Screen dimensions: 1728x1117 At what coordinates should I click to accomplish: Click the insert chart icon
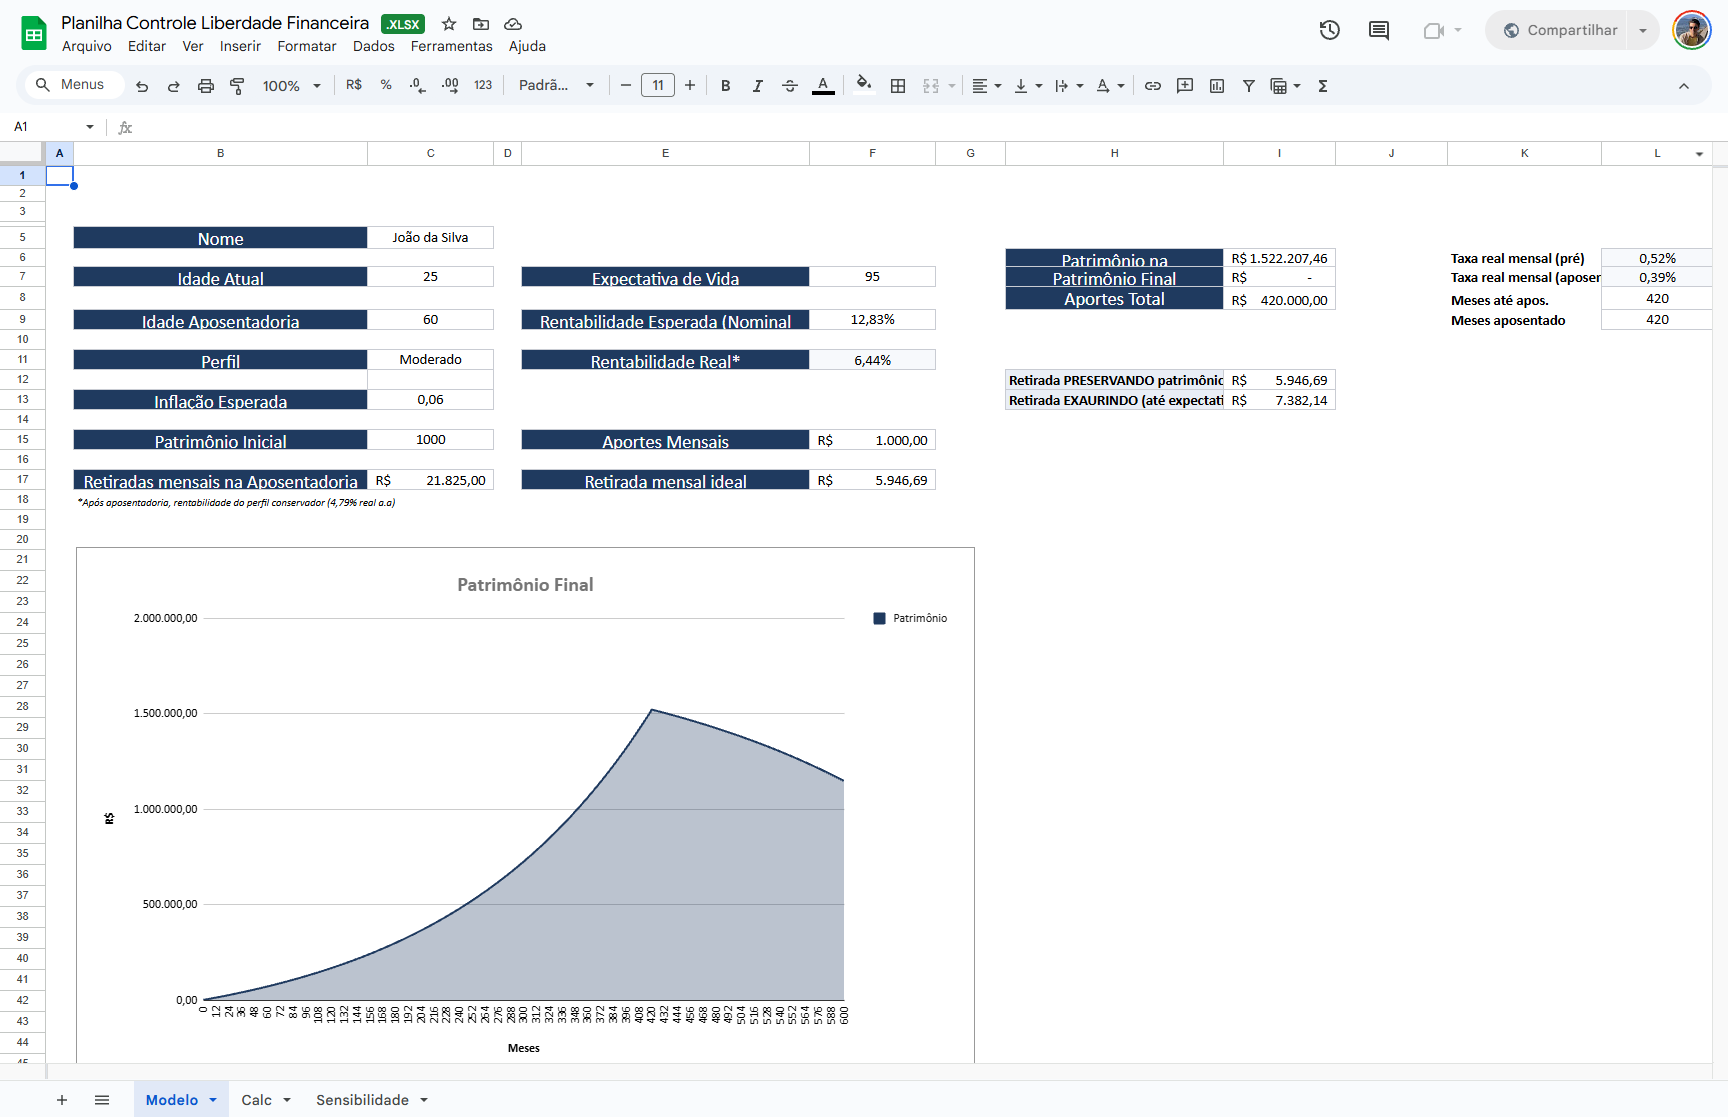pos(1217,86)
